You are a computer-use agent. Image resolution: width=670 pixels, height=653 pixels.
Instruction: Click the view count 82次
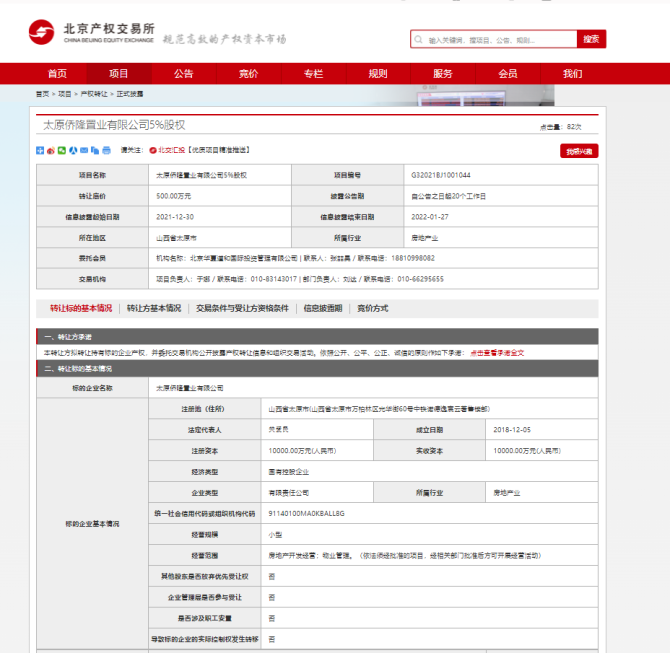point(574,127)
